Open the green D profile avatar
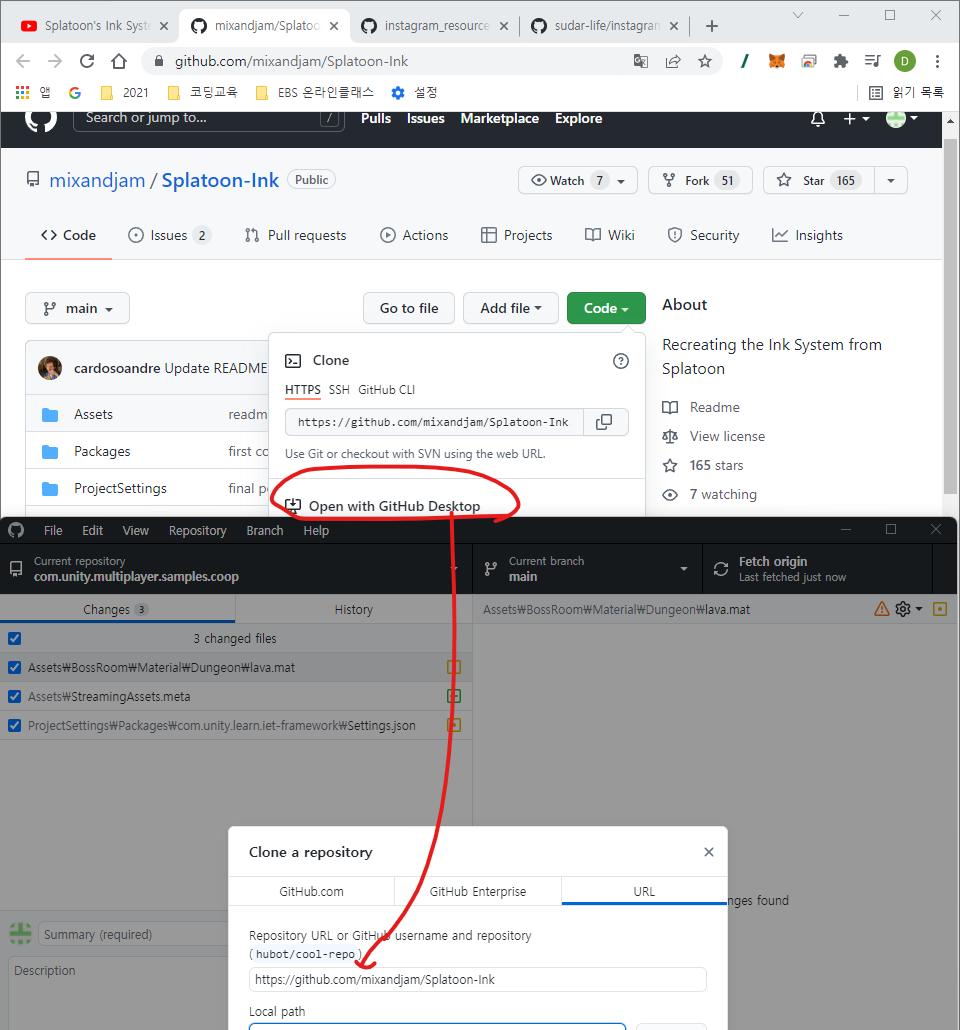This screenshot has height=1030, width=960. pyautogui.click(x=905, y=61)
